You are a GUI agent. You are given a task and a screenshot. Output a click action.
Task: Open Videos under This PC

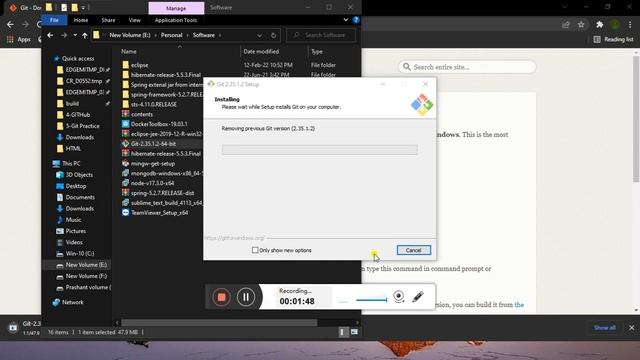(74, 242)
